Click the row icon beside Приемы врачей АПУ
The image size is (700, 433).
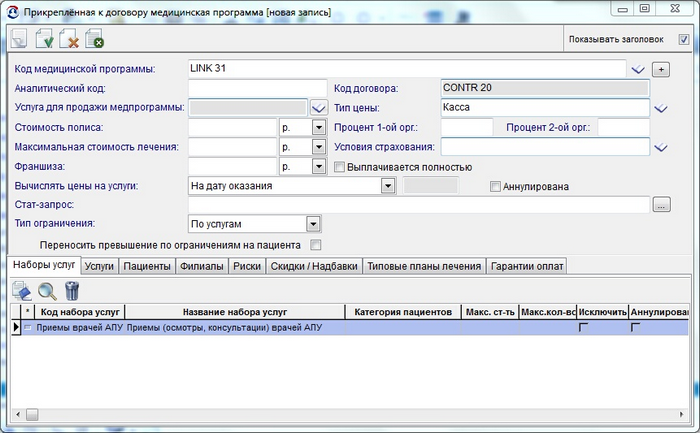coord(28,327)
